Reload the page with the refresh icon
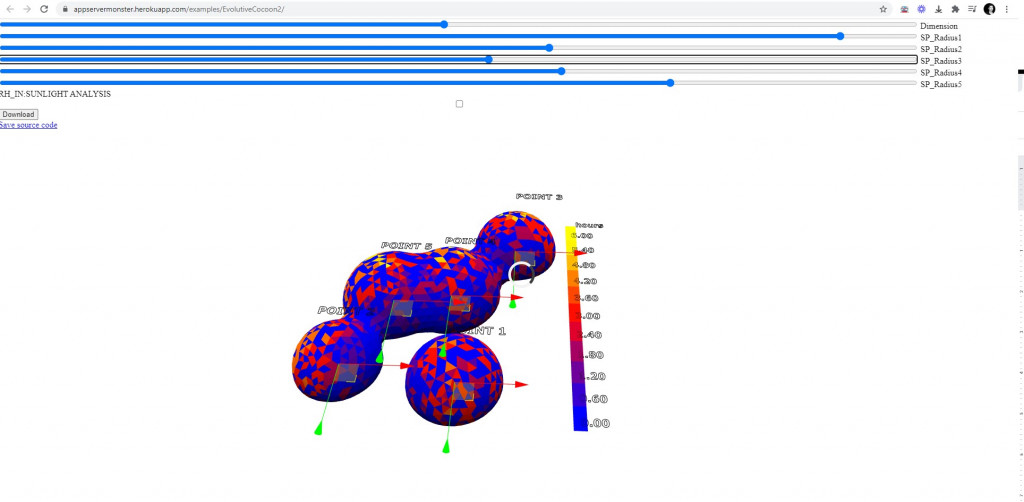1024x502 pixels. 44,8
